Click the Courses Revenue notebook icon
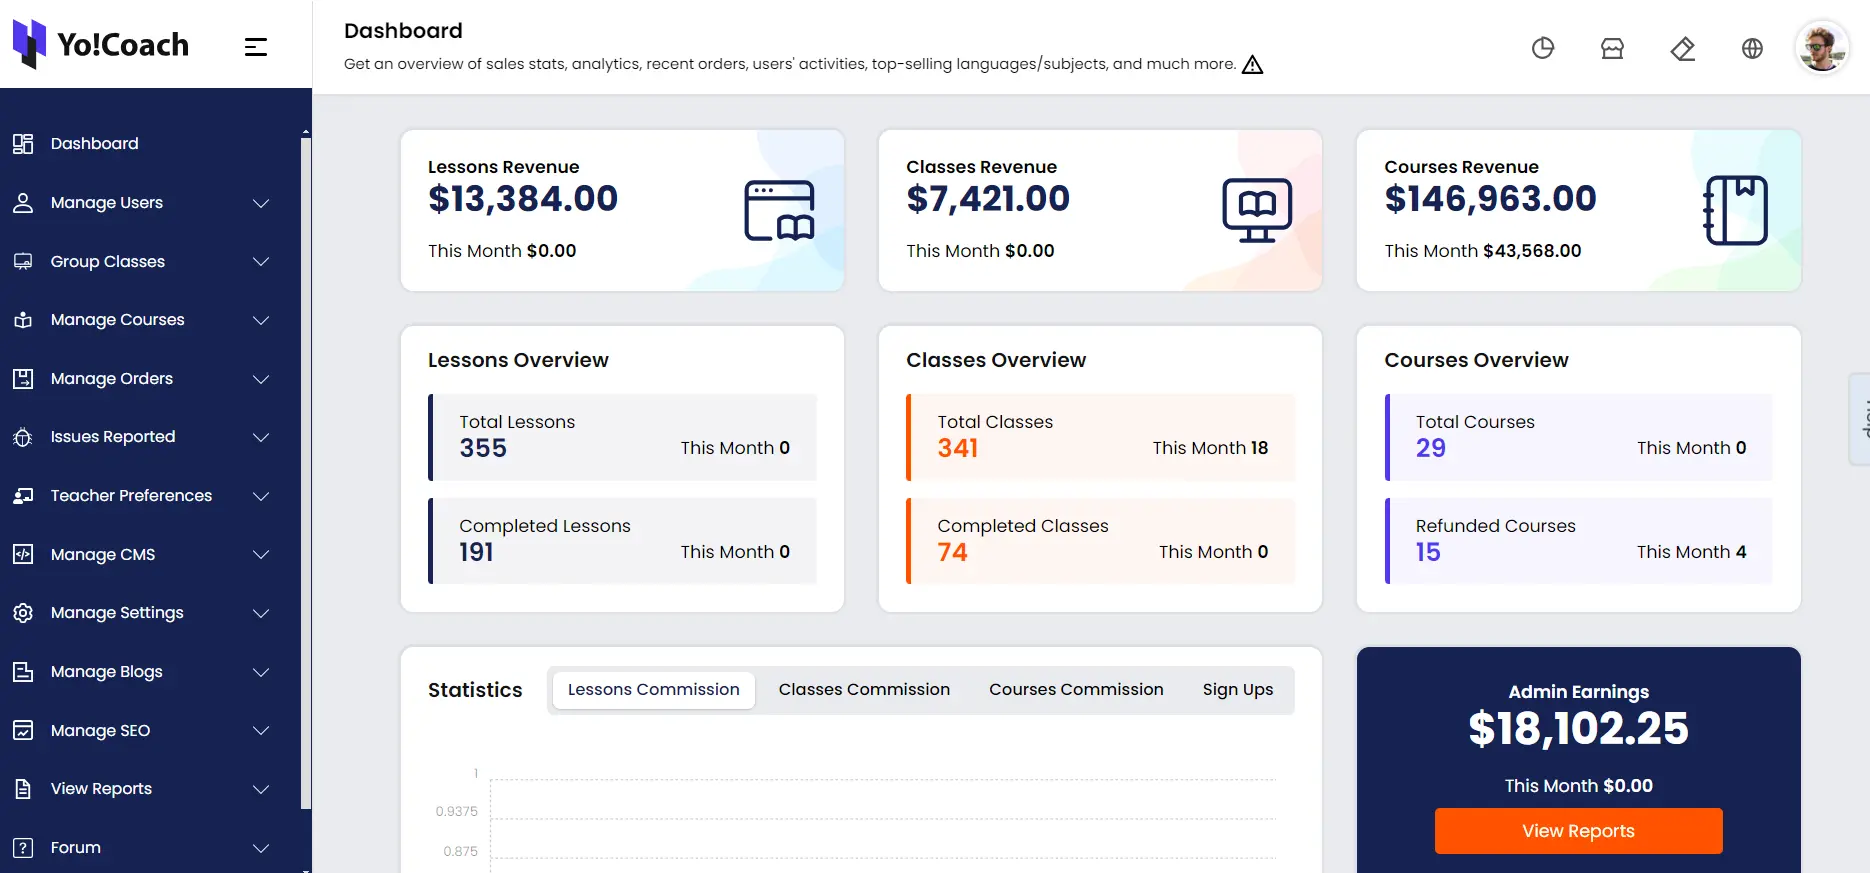Viewport: 1870px width, 873px height. click(1735, 210)
